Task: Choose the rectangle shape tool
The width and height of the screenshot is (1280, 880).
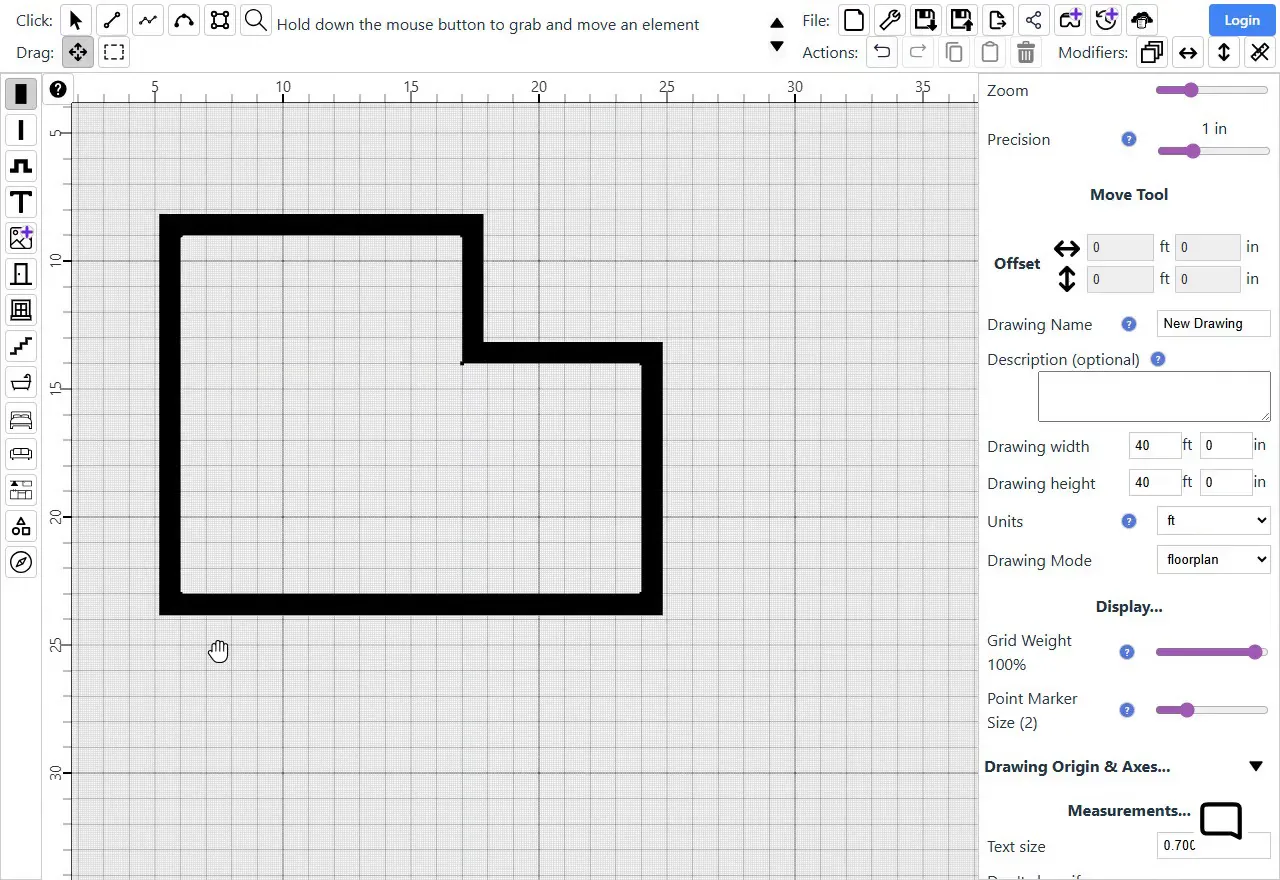Action: coord(220,20)
